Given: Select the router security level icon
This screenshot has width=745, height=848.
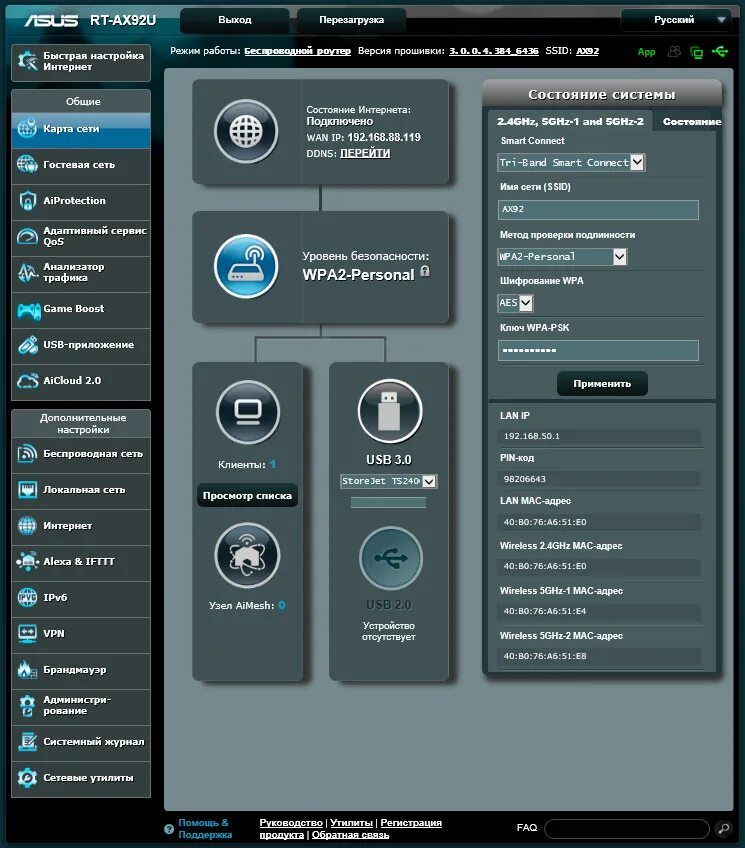Looking at the screenshot, I should click(246, 266).
